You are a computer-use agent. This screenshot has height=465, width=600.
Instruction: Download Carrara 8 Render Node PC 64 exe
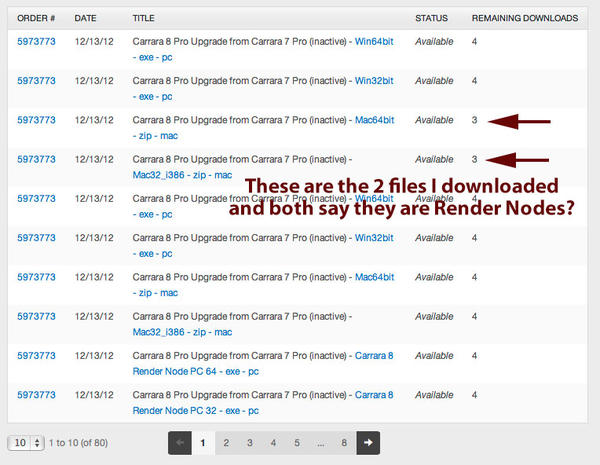coord(196,371)
